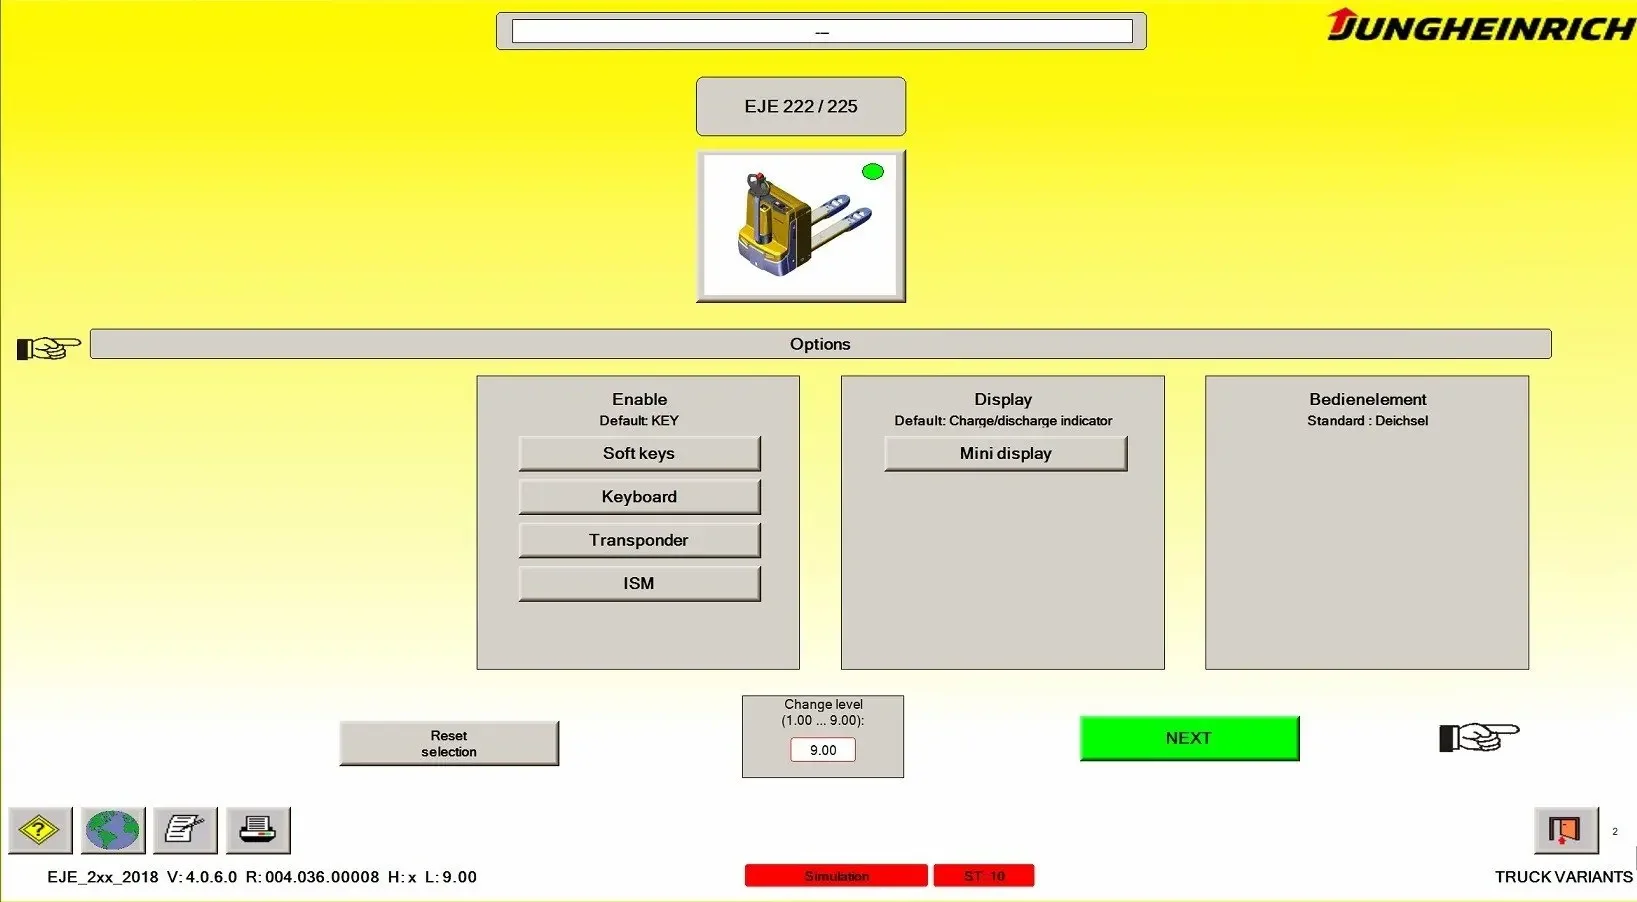Click the green status dot on truck image

873,172
